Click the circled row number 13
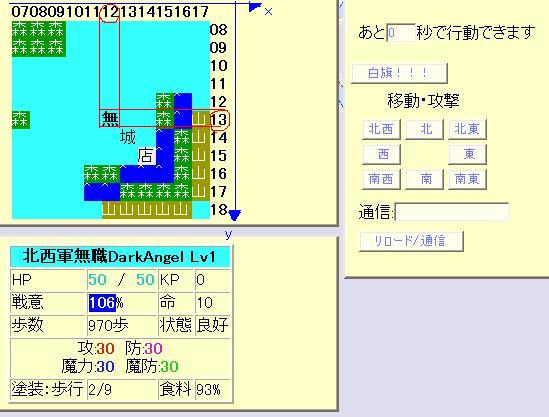This screenshot has height=417, width=549. [219, 119]
